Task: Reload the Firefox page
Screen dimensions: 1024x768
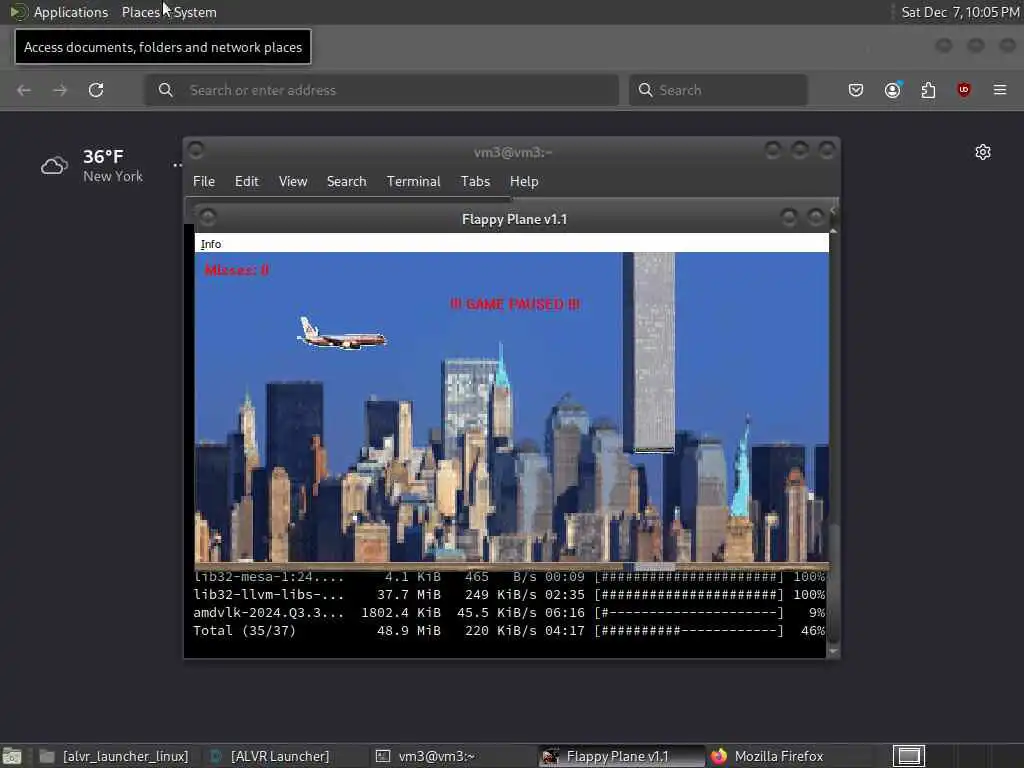Action: 96,90
